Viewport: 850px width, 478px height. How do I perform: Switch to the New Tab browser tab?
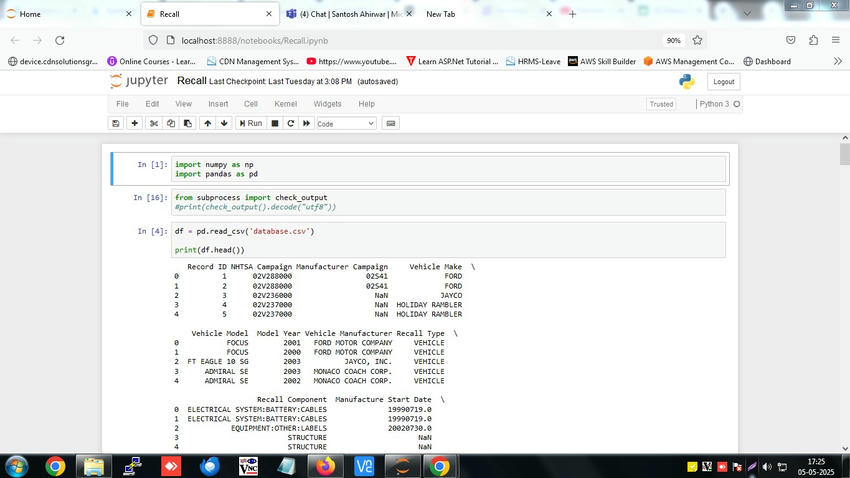(488, 14)
